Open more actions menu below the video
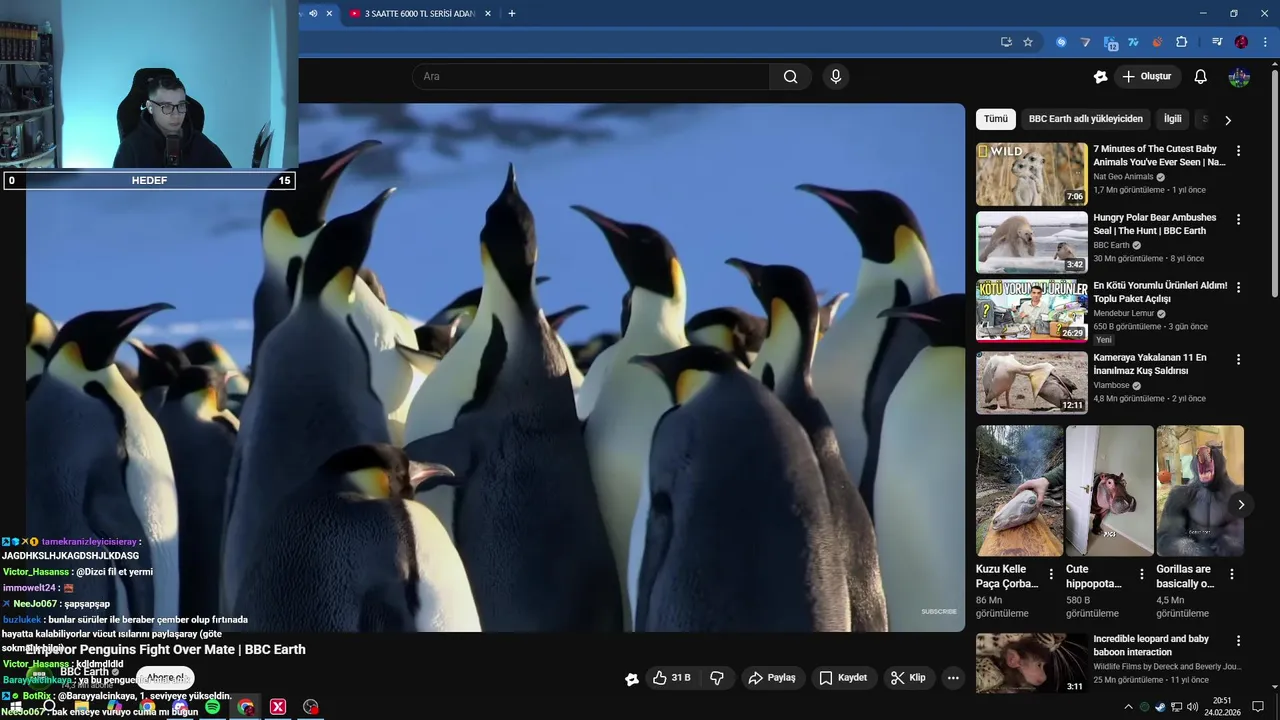The image size is (1280, 720). pyautogui.click(x=953, y=678)
